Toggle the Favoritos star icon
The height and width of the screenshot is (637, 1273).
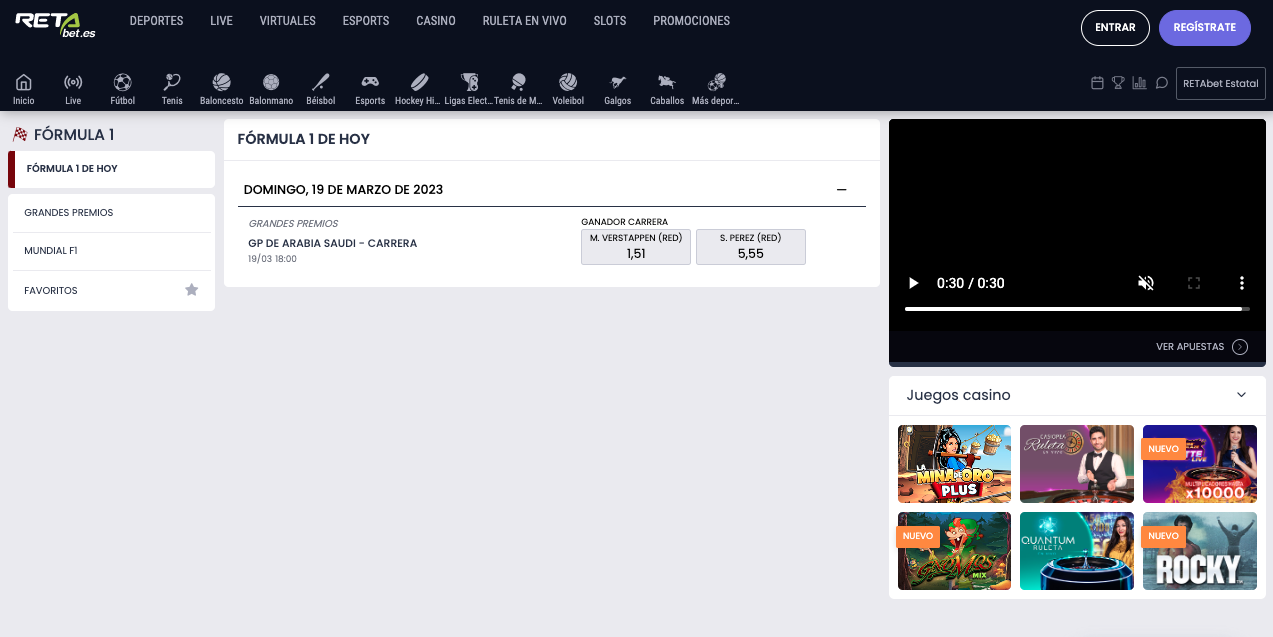pyautogui.click(x=192, y=290)
